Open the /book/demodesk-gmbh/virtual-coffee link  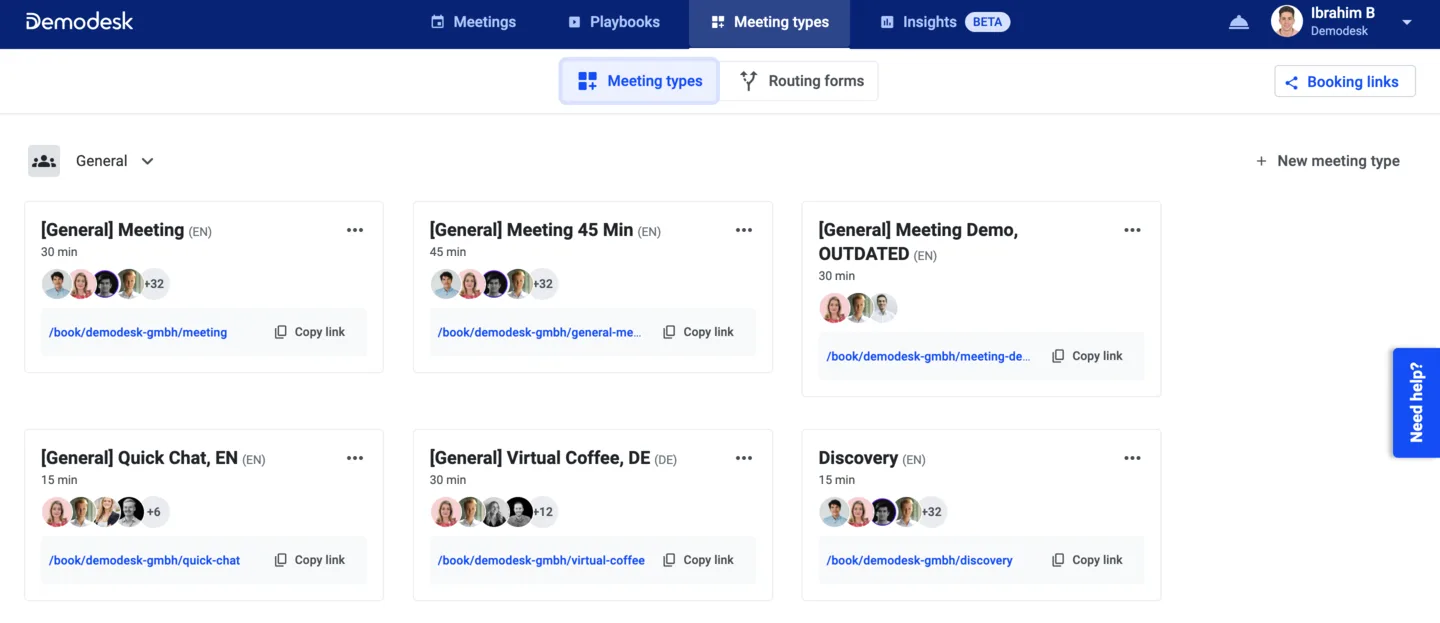pyautogui.click(x=541, y=561)
